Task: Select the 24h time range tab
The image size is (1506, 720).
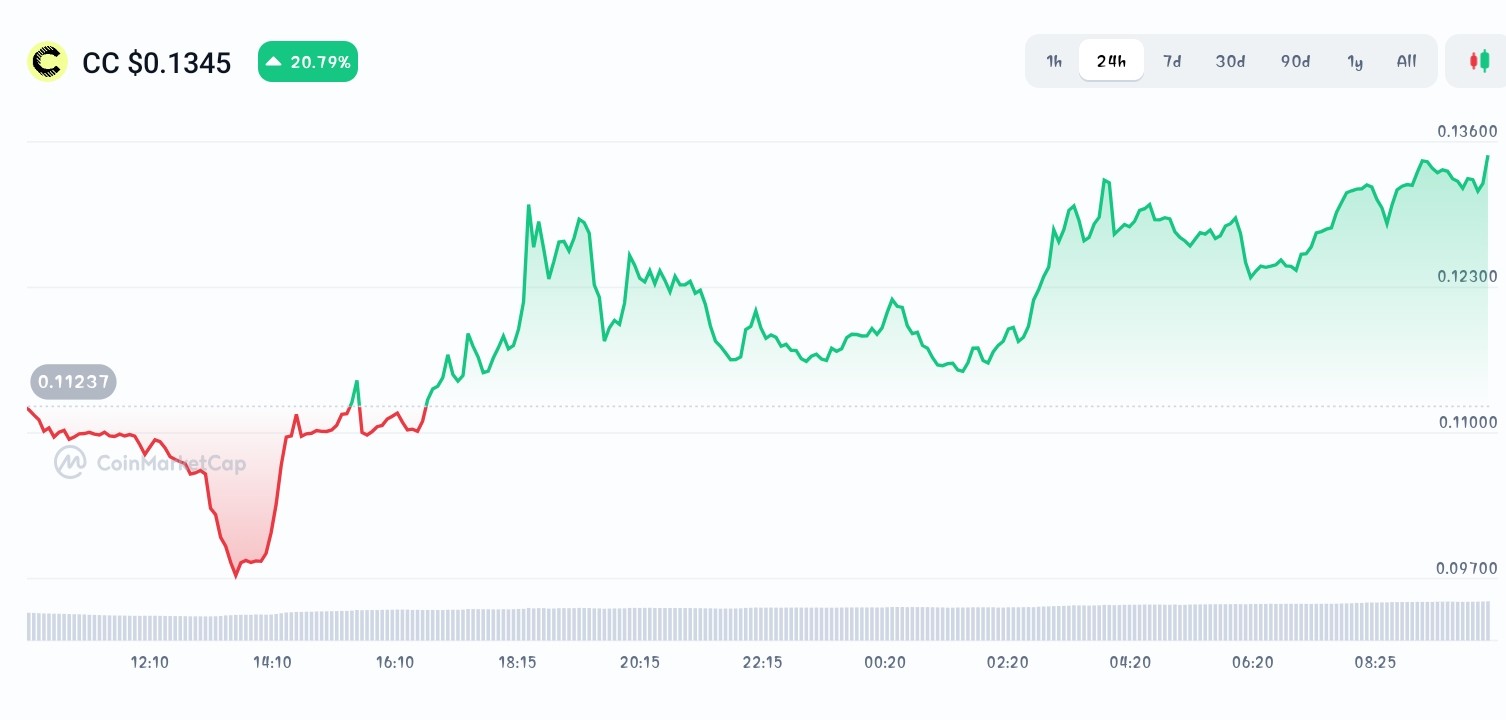Action: click(1111, 61)
